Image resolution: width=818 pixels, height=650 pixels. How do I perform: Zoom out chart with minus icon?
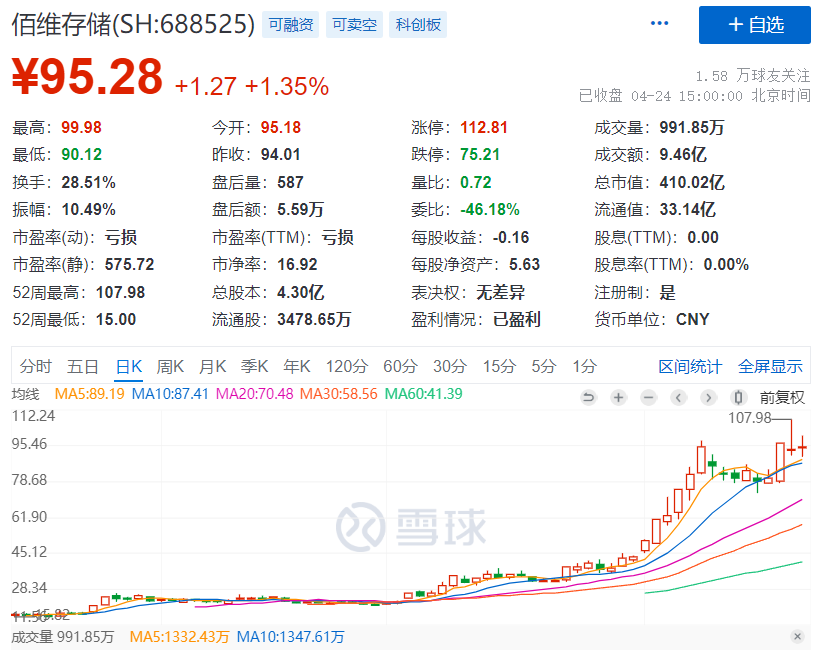[648, 398]
